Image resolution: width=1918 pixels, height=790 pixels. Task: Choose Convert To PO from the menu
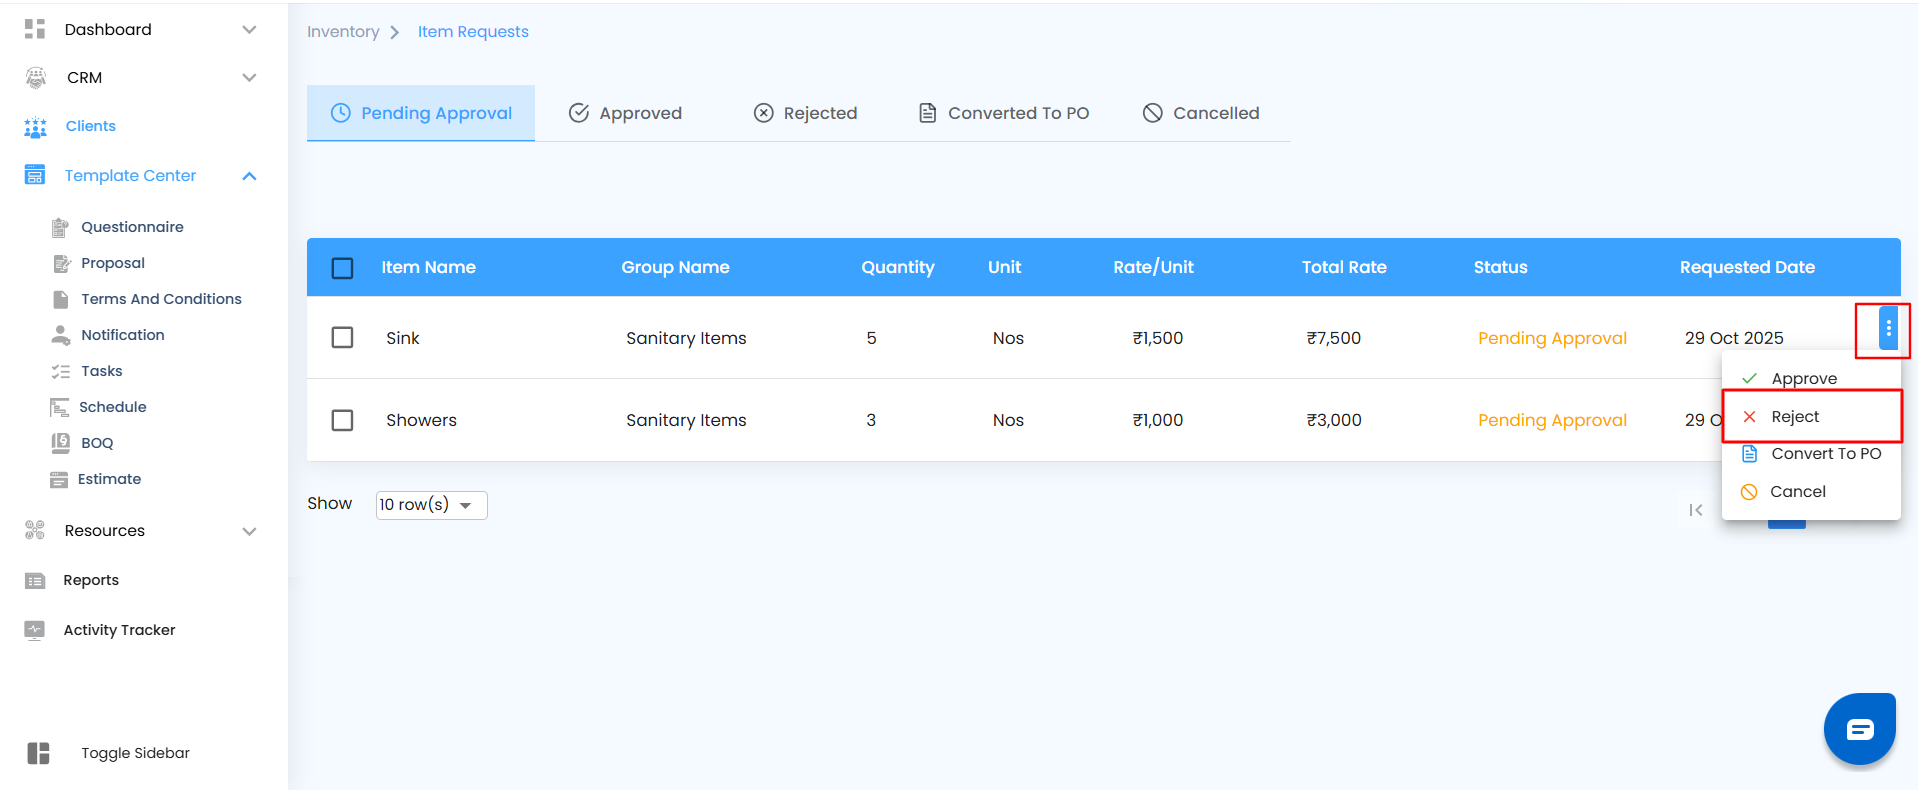point(1811,454)
